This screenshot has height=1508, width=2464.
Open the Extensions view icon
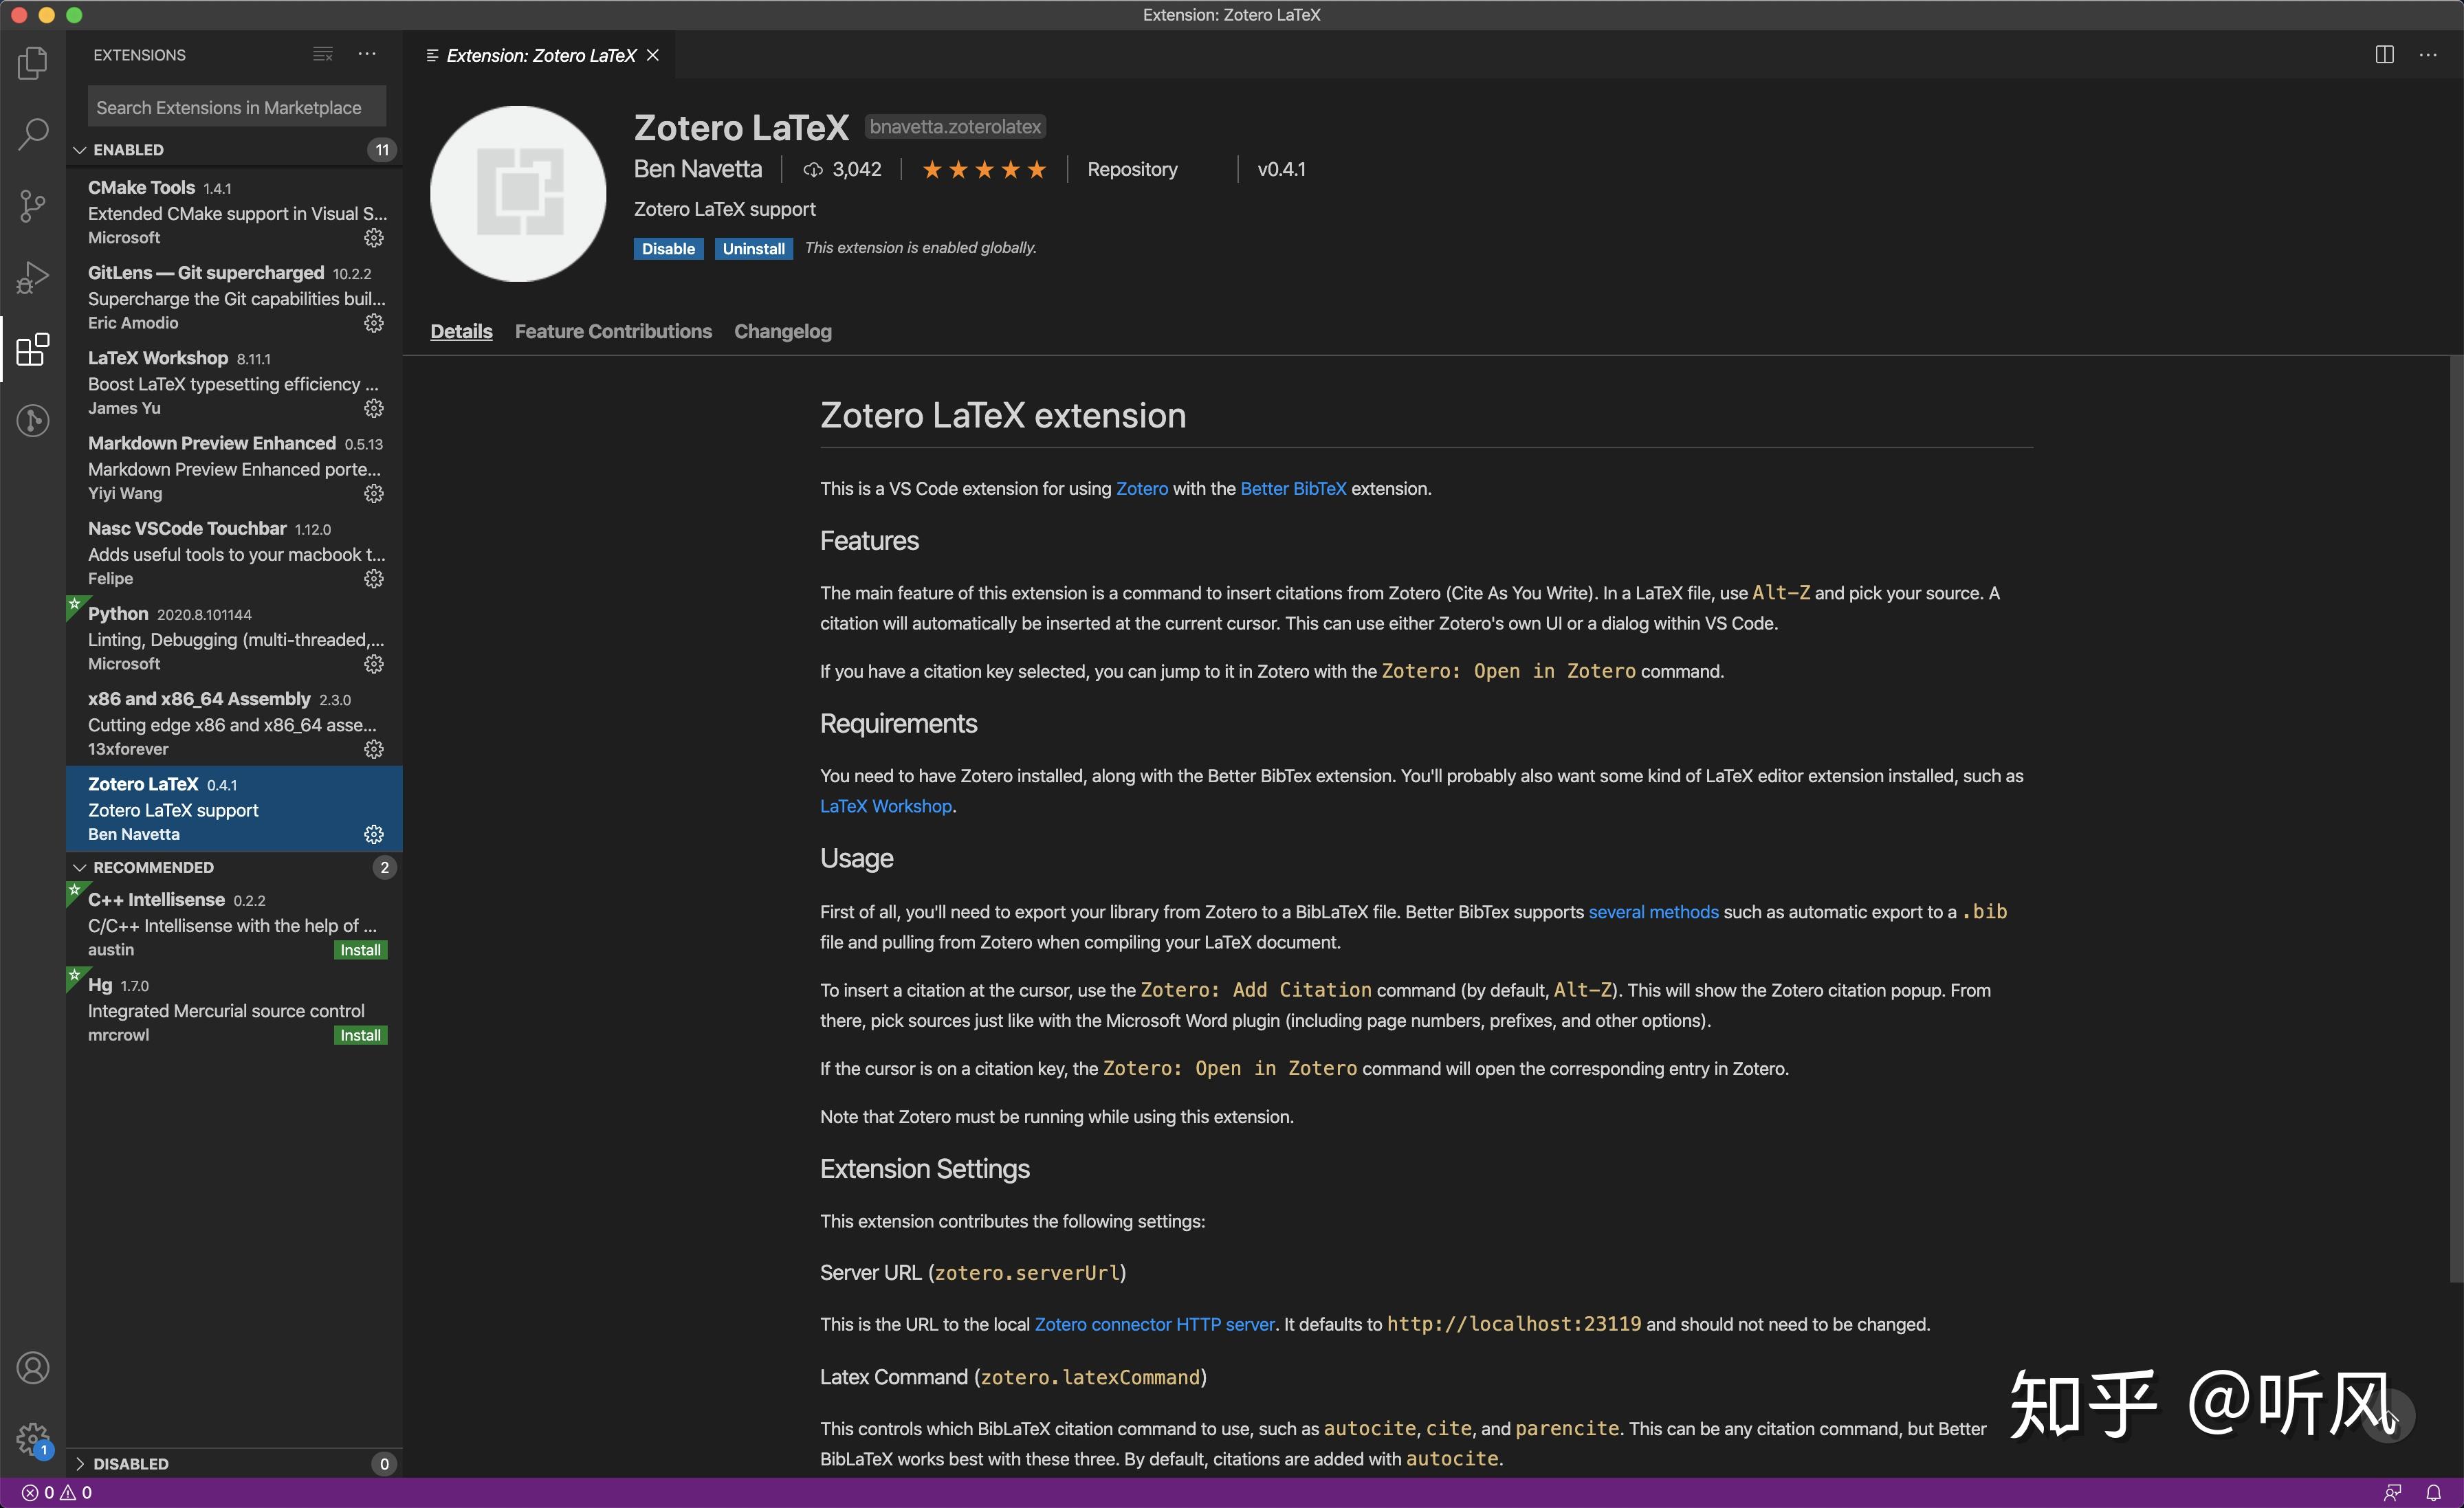[33, 349]
